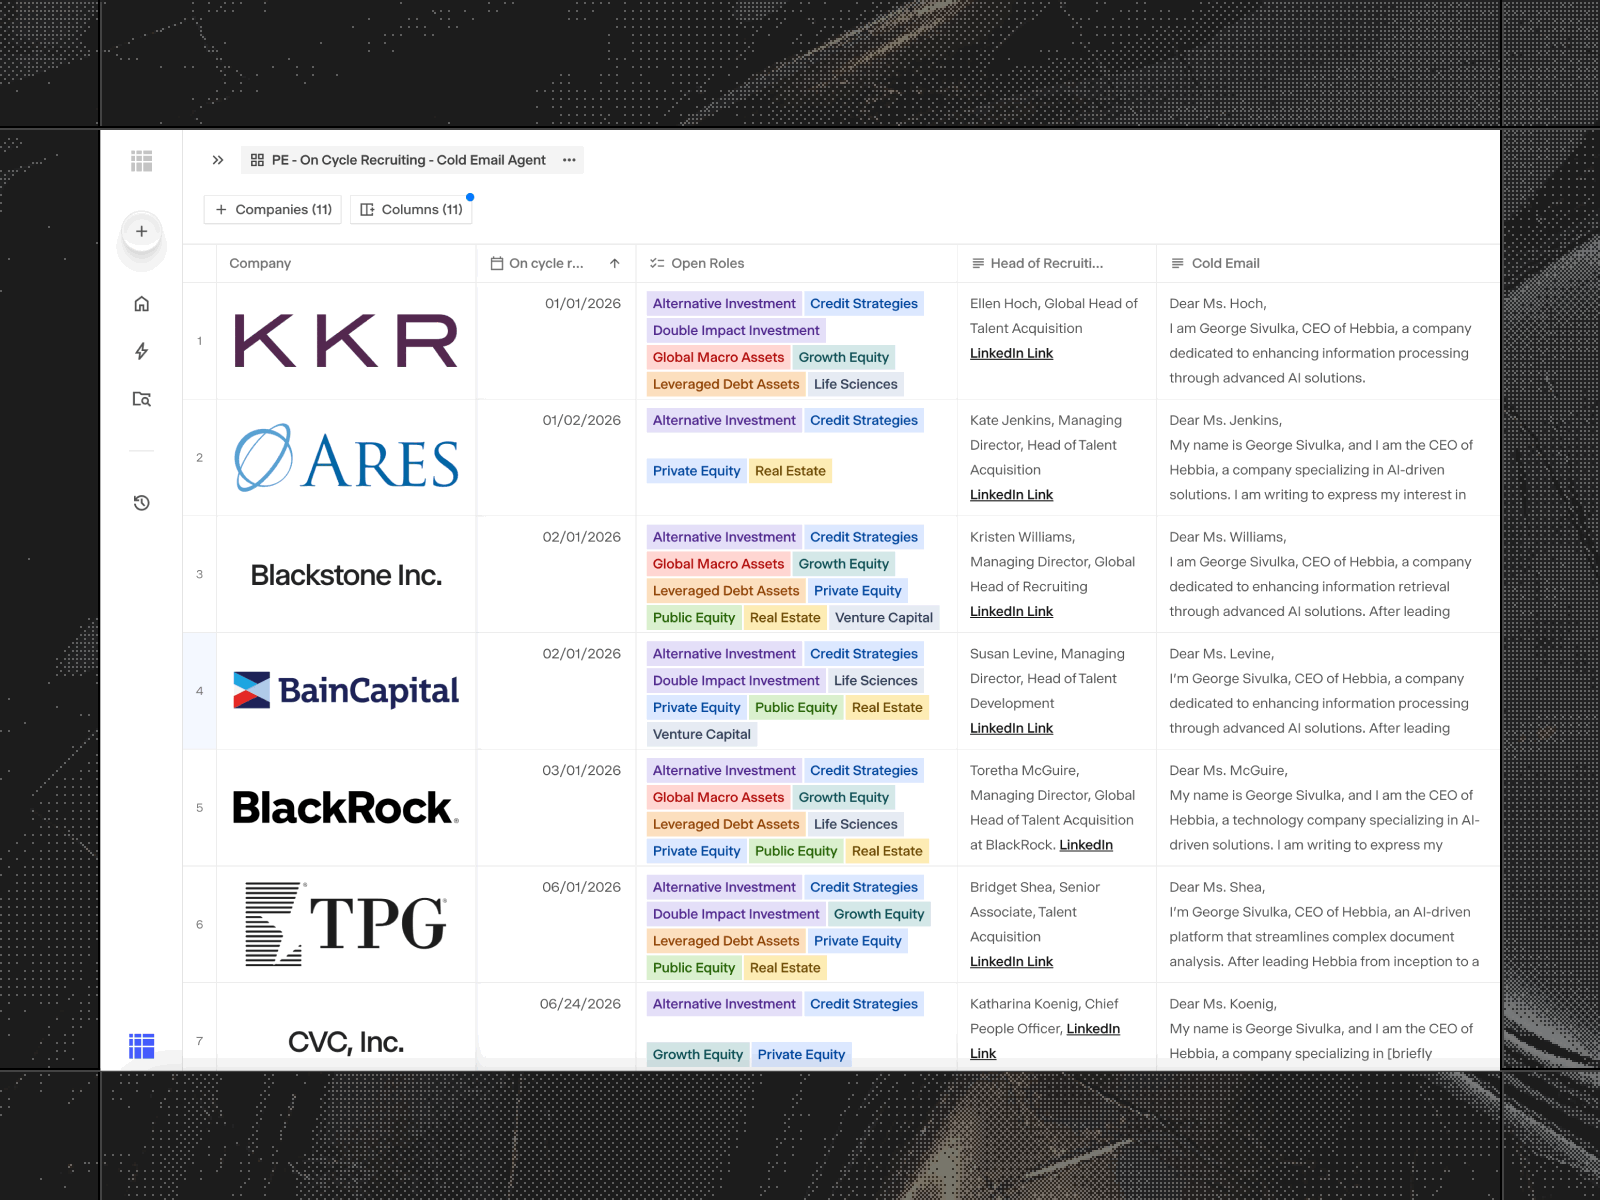Open the Home icon in sidebar
The image size is (1600, 1200).
pyautogui.click(x=142, y=304)
